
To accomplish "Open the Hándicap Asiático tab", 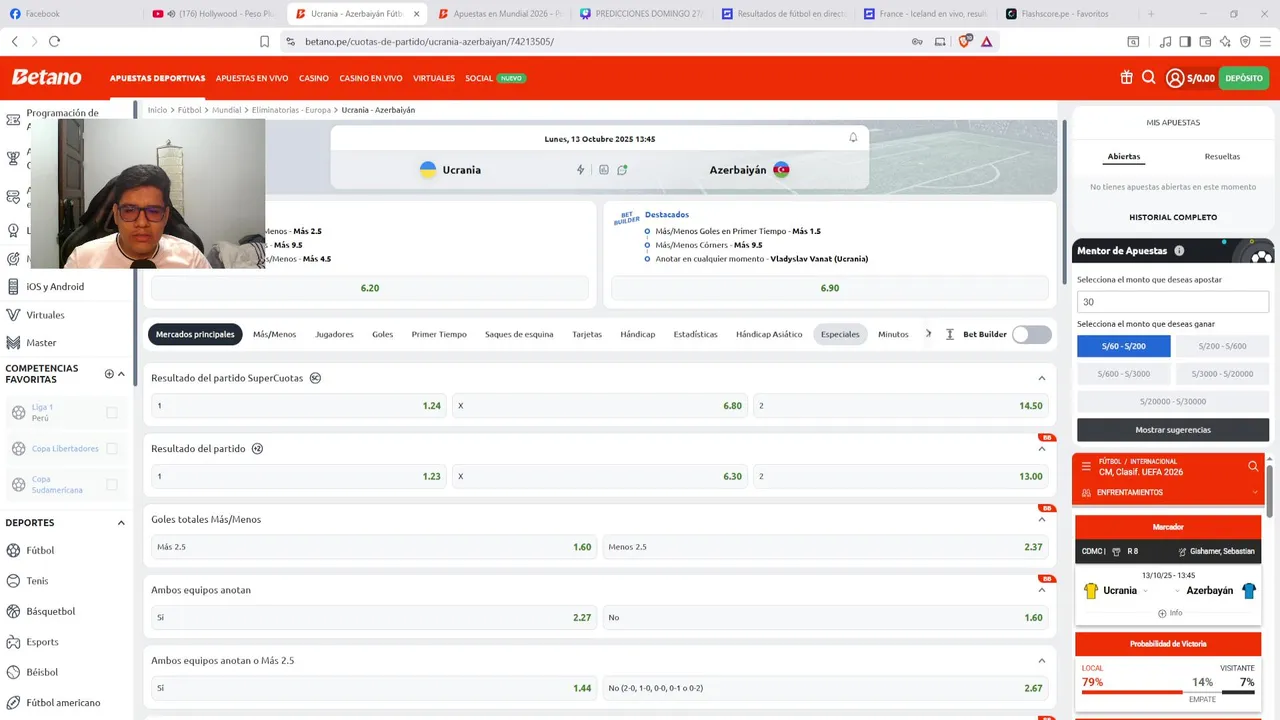I will click(x=769, y=334).
